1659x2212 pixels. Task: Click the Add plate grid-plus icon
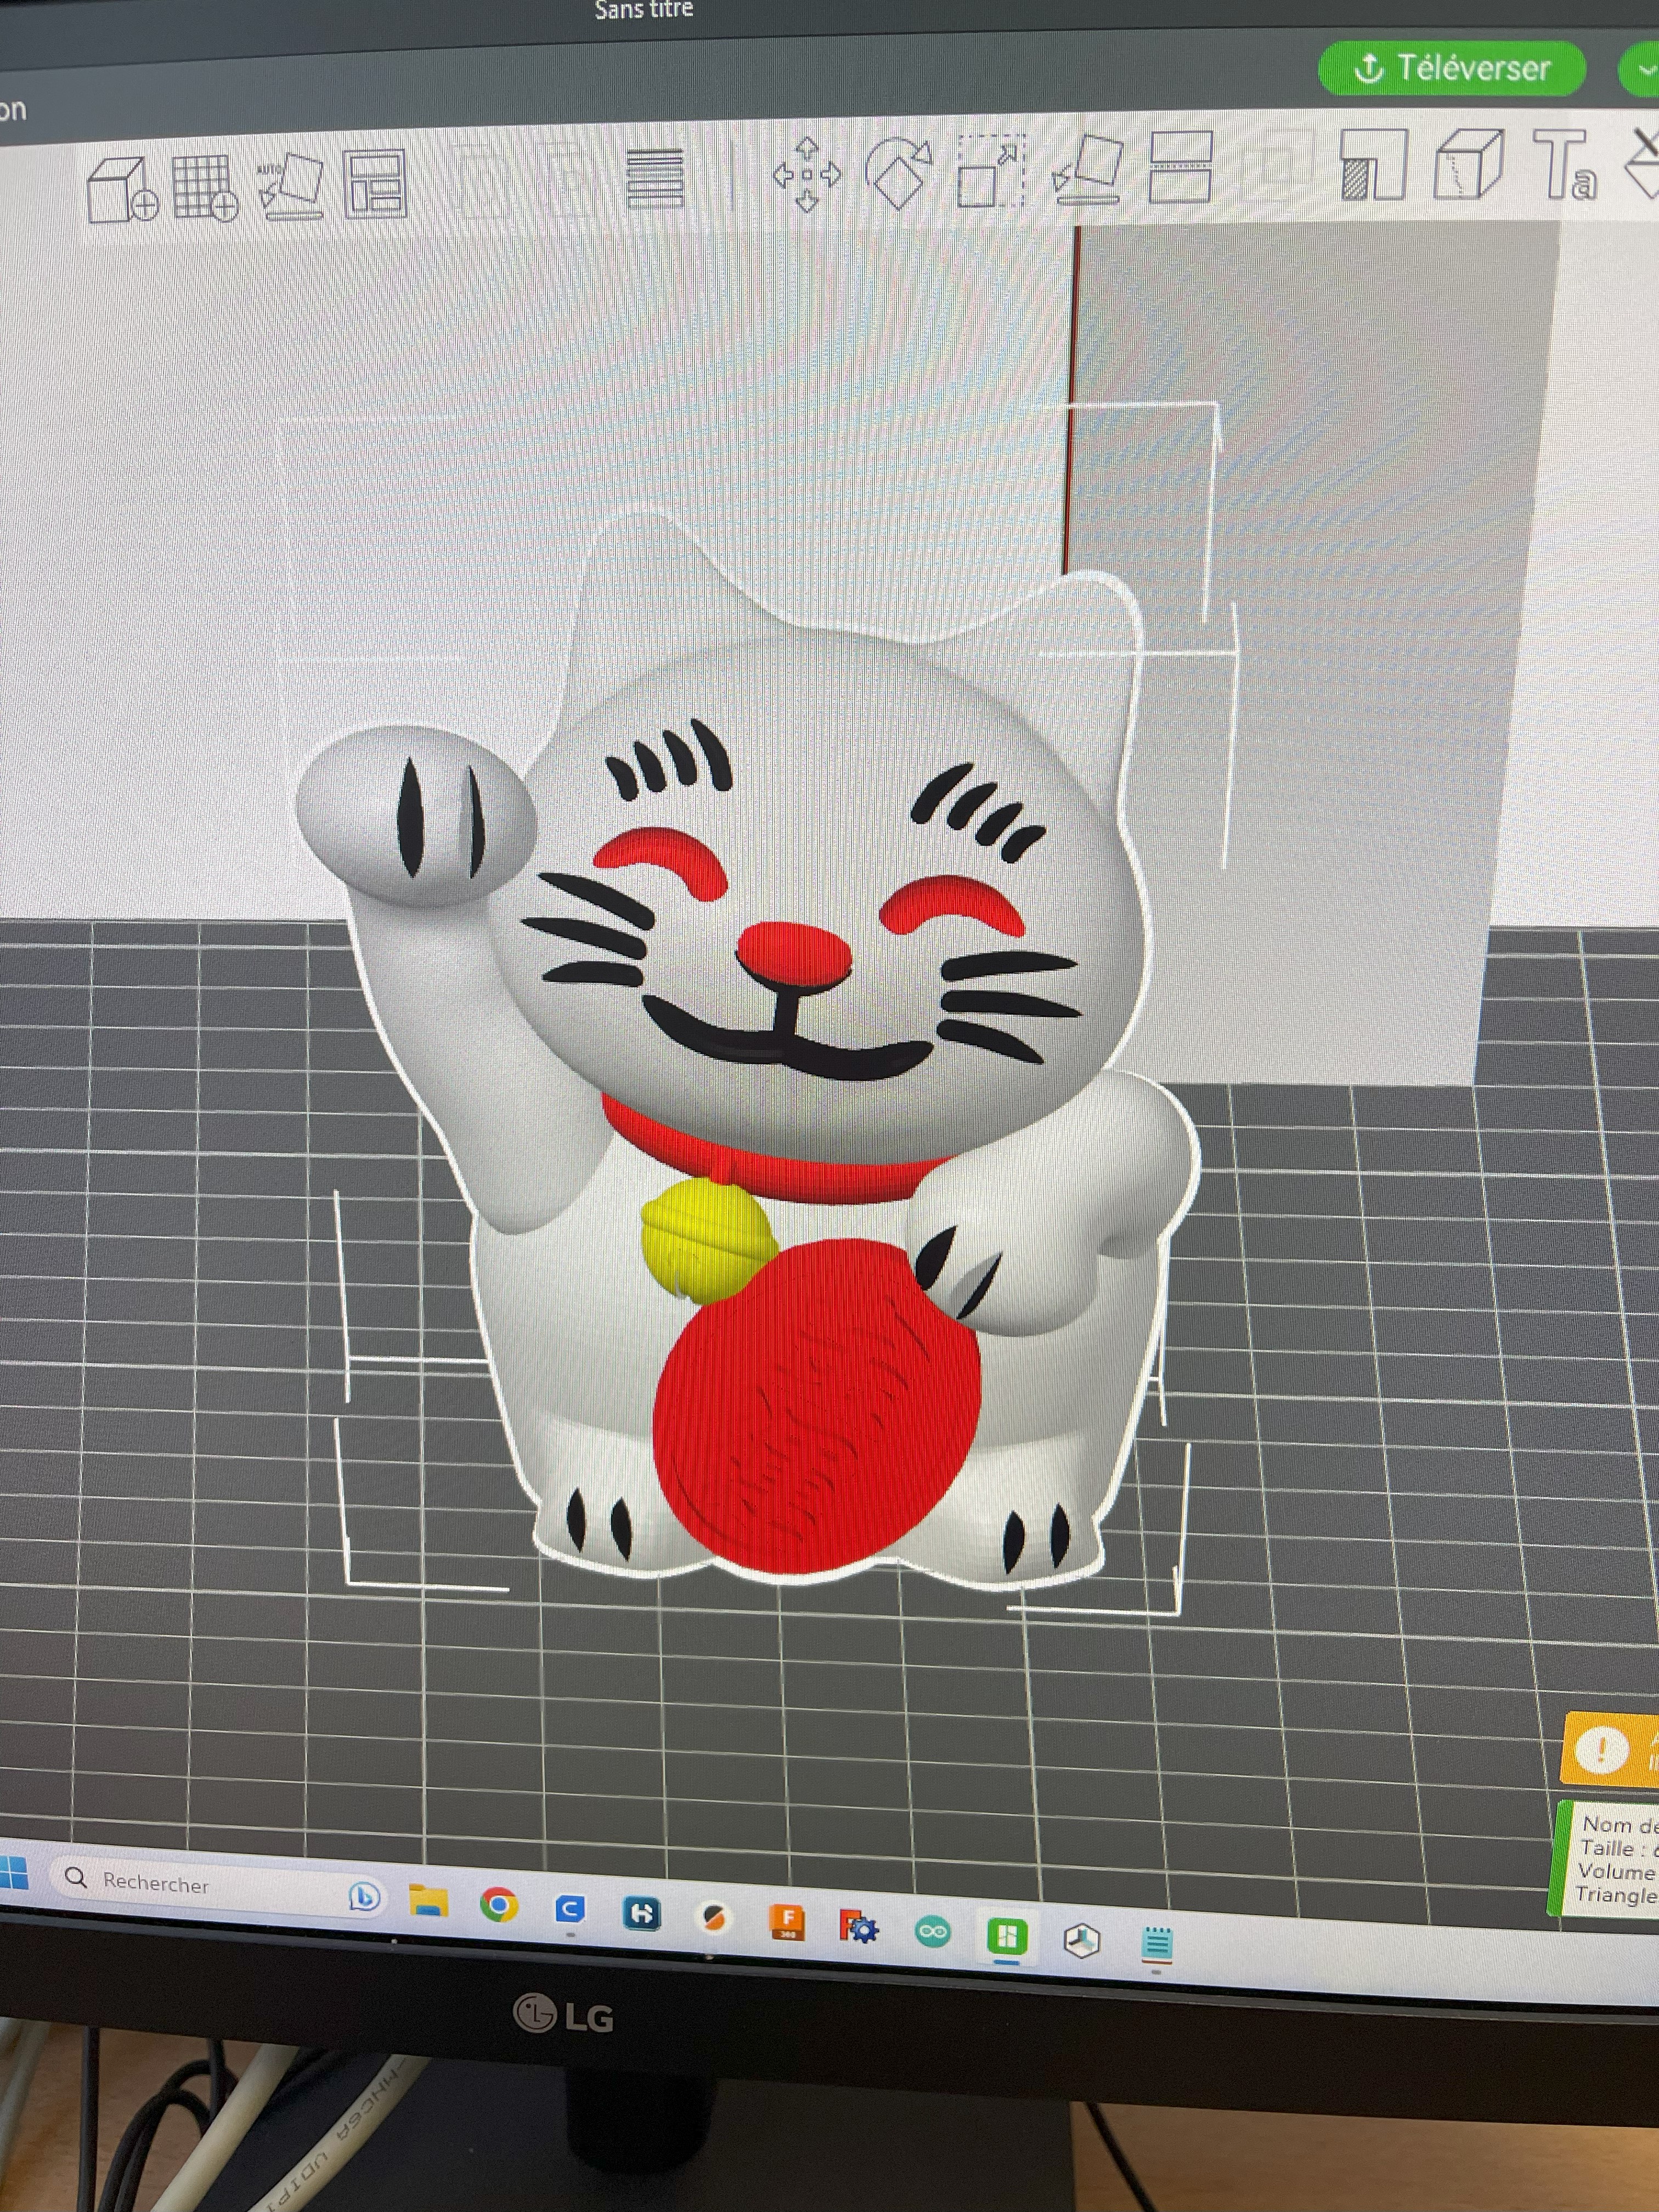pyautogui.click(x=205, y=187)
